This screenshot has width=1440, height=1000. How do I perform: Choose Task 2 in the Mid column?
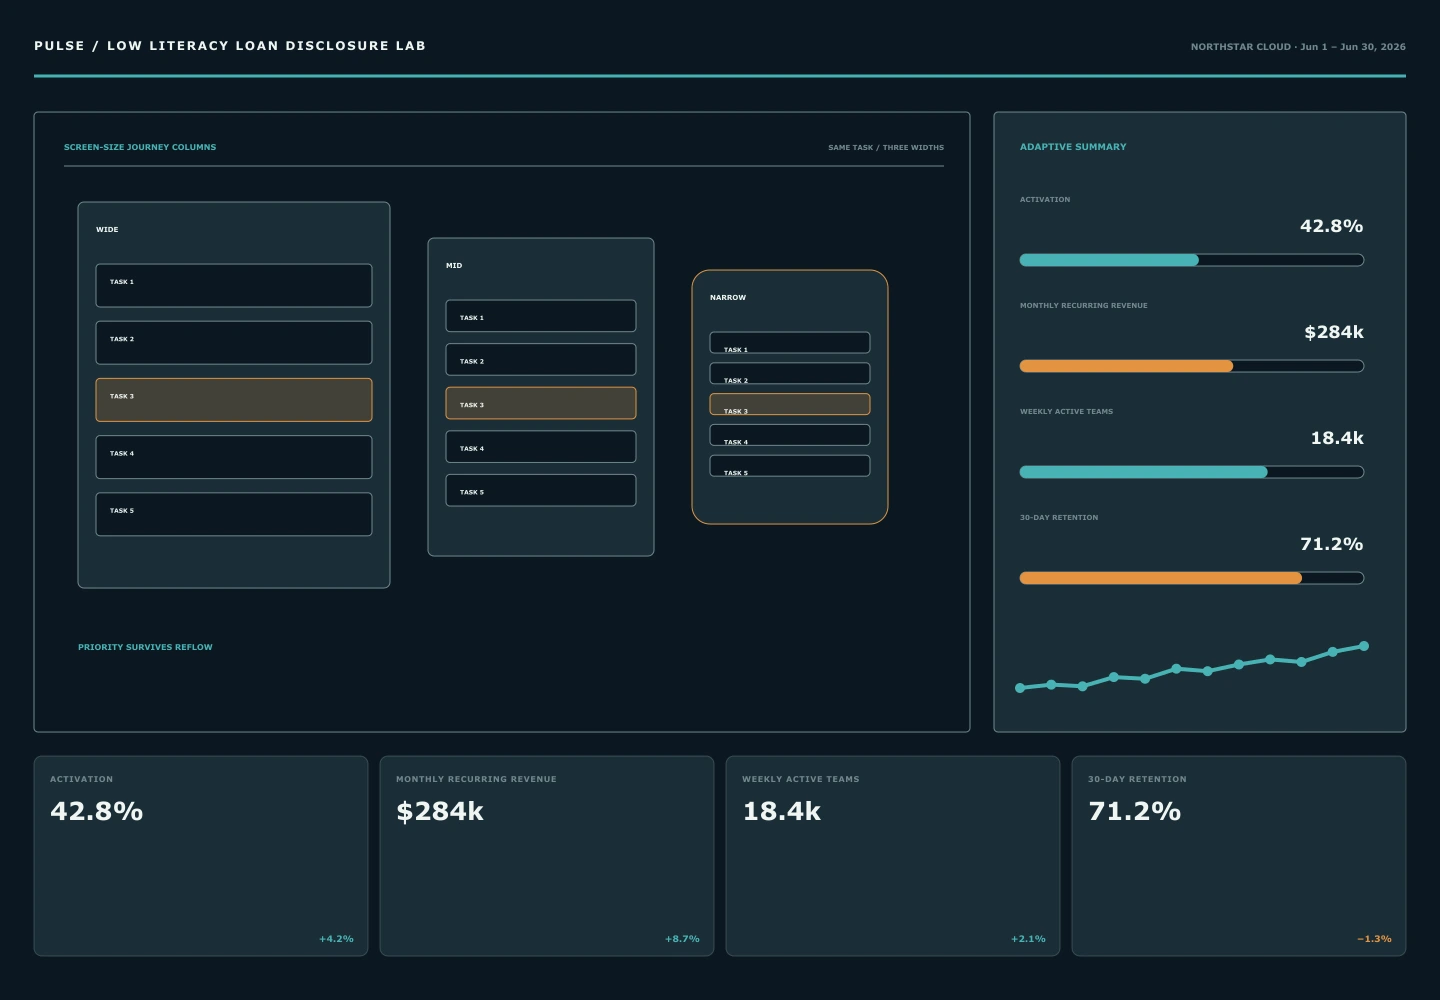point(541,359)
